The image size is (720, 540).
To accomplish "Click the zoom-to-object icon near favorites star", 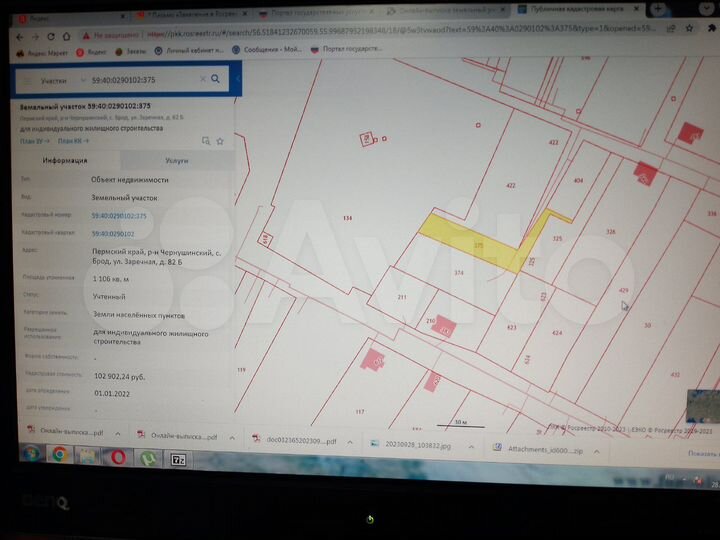I will point(206,141).
